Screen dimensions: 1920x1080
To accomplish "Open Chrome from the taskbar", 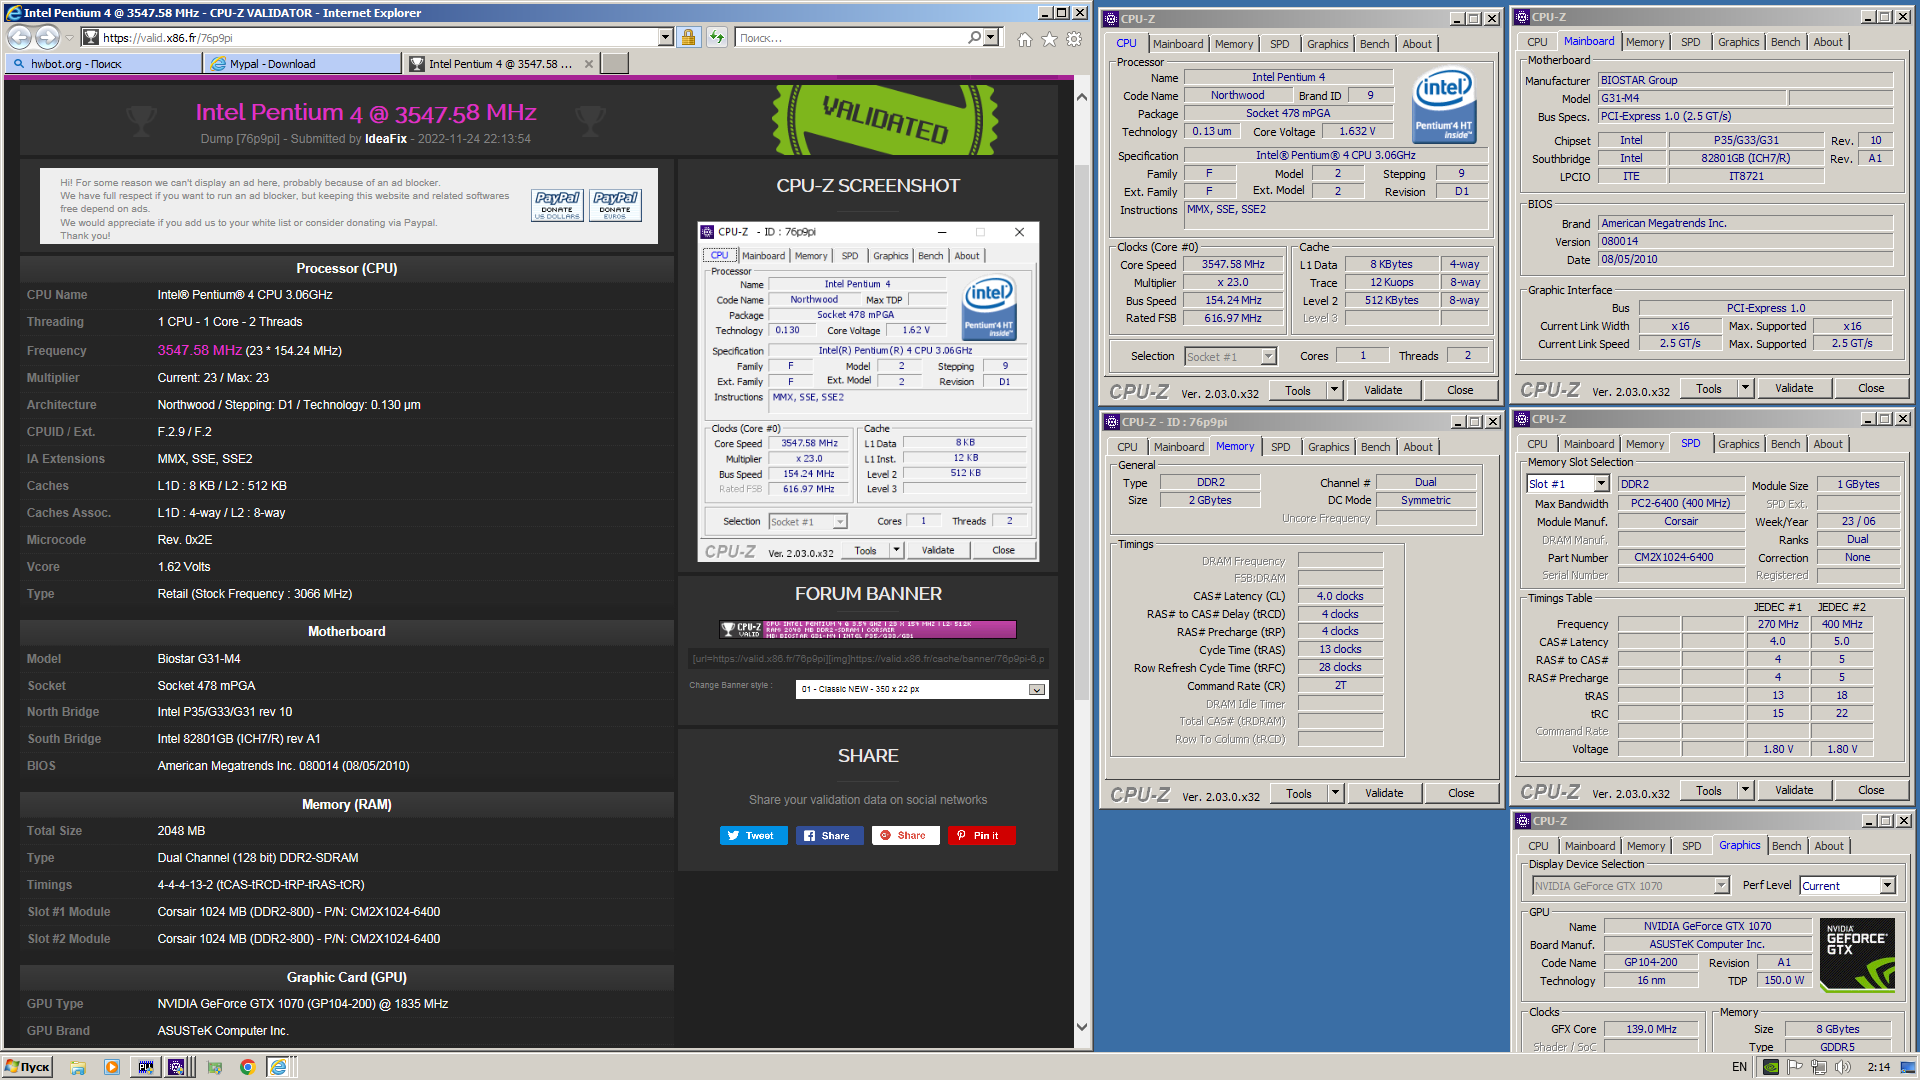I will pos(247,1067).
